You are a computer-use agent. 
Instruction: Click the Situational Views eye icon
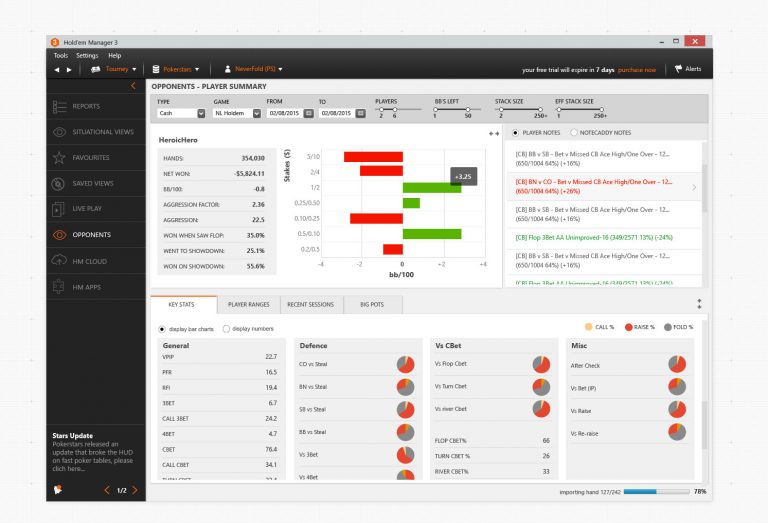pos(60,132)
